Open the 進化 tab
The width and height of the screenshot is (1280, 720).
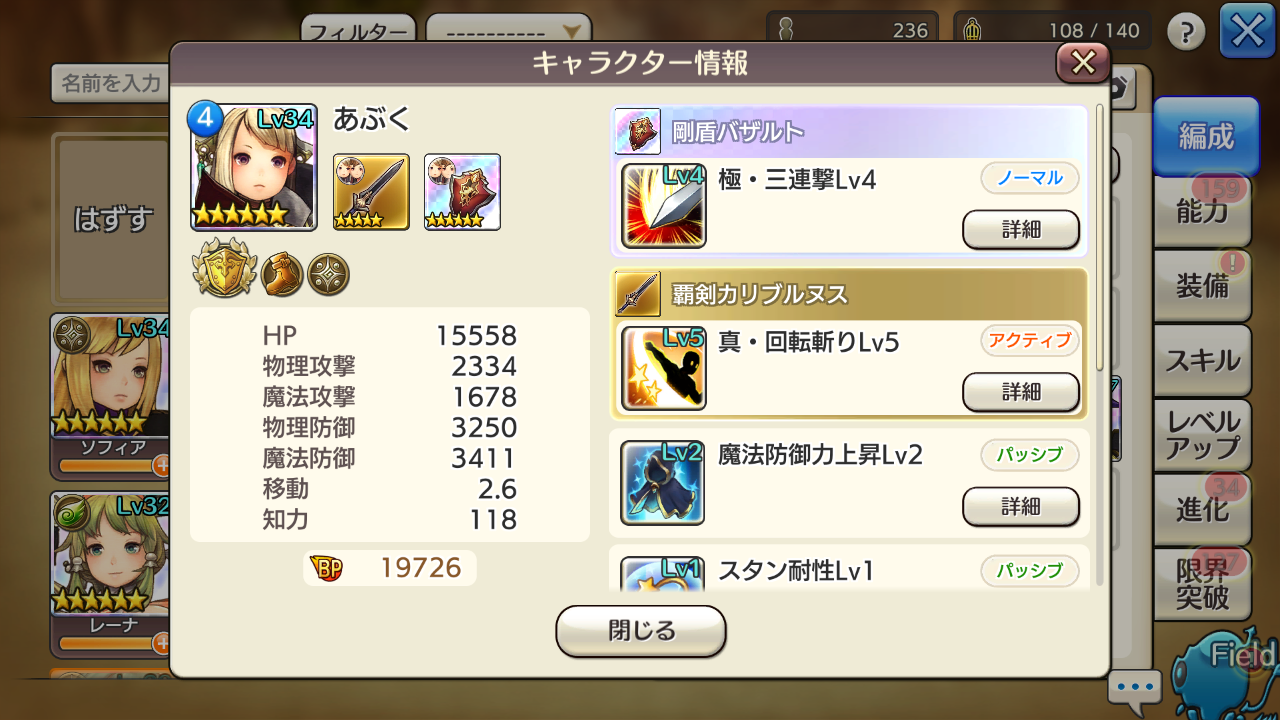(x=1203, y=509)
